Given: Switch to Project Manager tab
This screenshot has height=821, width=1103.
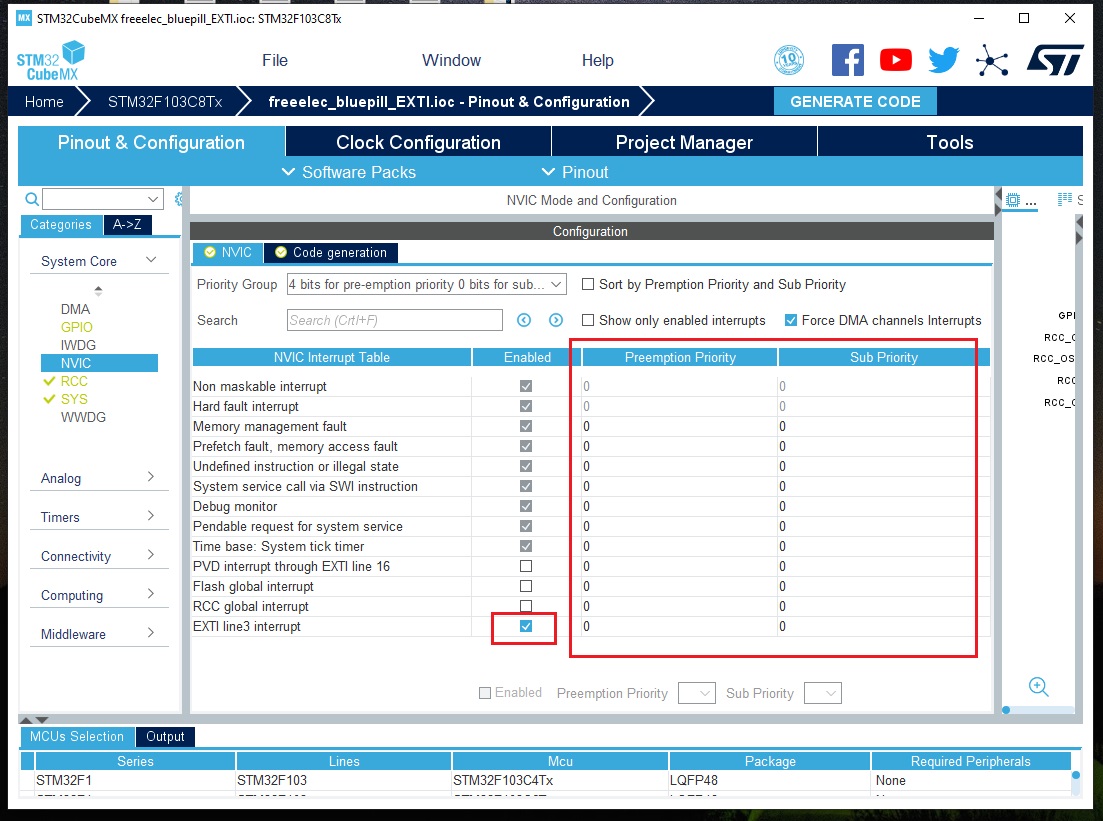Looking at the screenshot, I should 684,142.
